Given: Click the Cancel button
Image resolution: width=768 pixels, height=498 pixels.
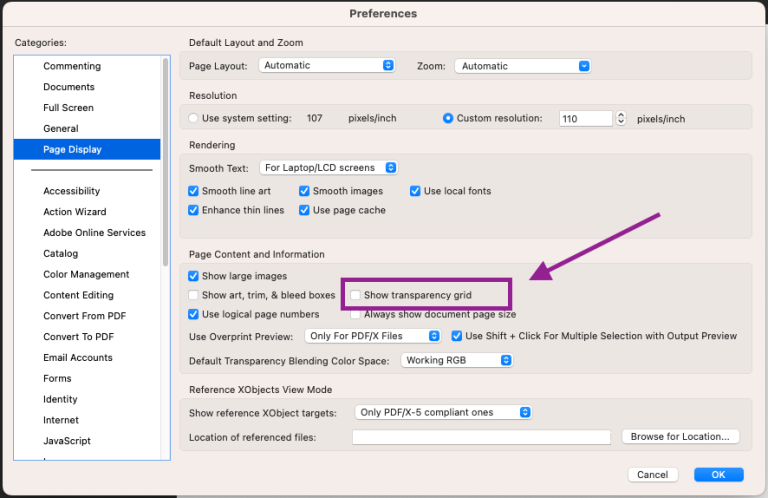Looking at the screenshot, I should click(653, 474).
